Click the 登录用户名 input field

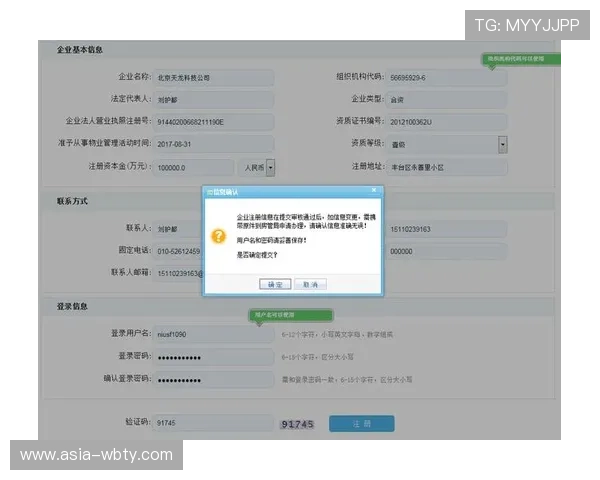pyautogui.click(x=214, y=334)
